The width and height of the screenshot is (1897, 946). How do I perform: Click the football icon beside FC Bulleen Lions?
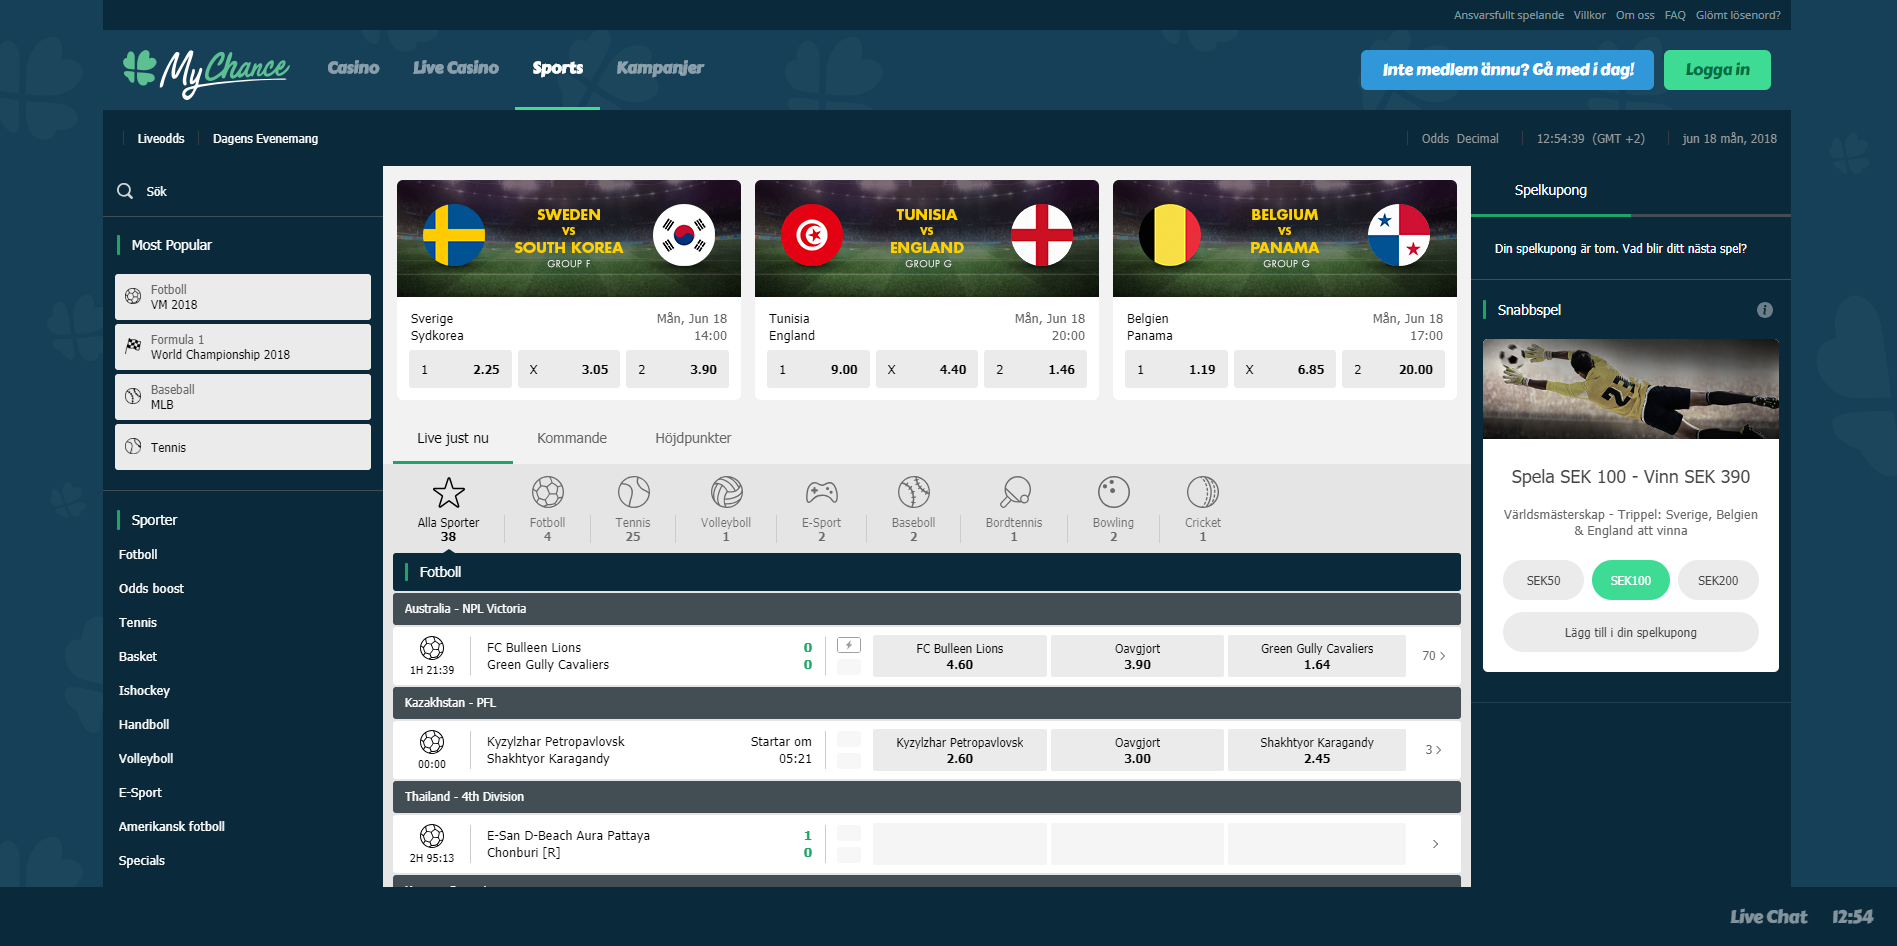tap(432, 647)
